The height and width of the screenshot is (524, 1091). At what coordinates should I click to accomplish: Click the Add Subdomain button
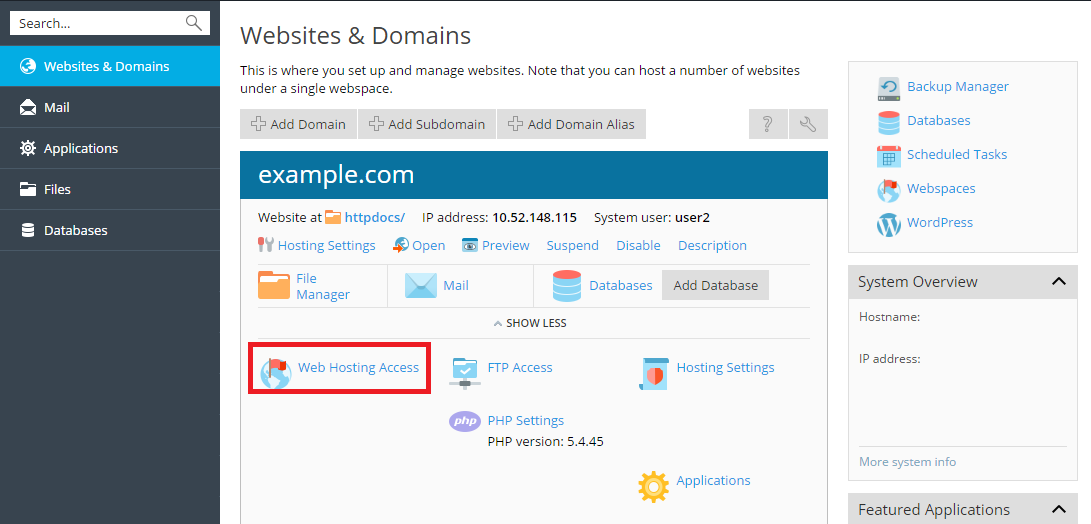pos(427,125)
